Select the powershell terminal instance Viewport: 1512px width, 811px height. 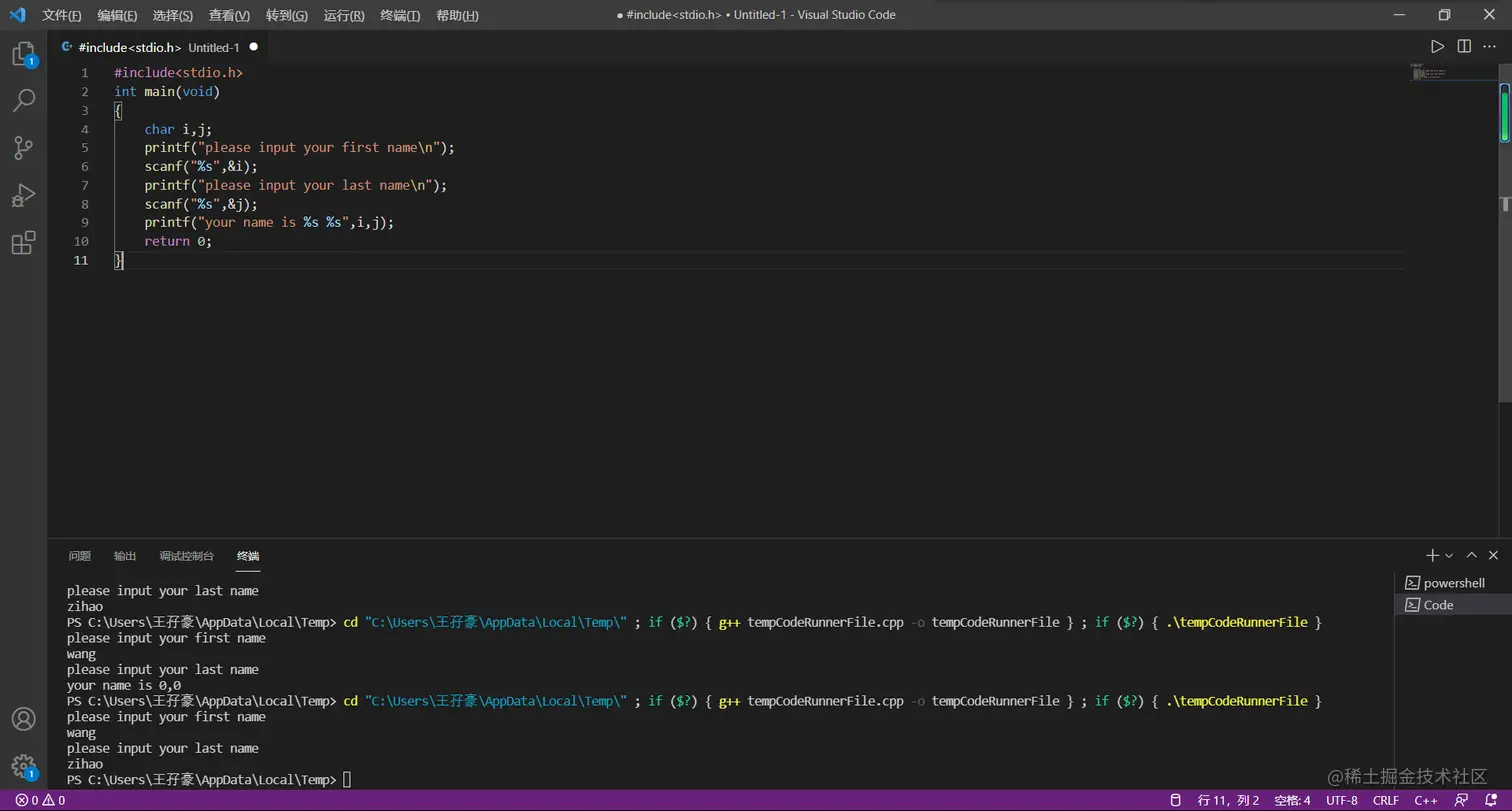pyautogui.click(x=1453, y=583)
